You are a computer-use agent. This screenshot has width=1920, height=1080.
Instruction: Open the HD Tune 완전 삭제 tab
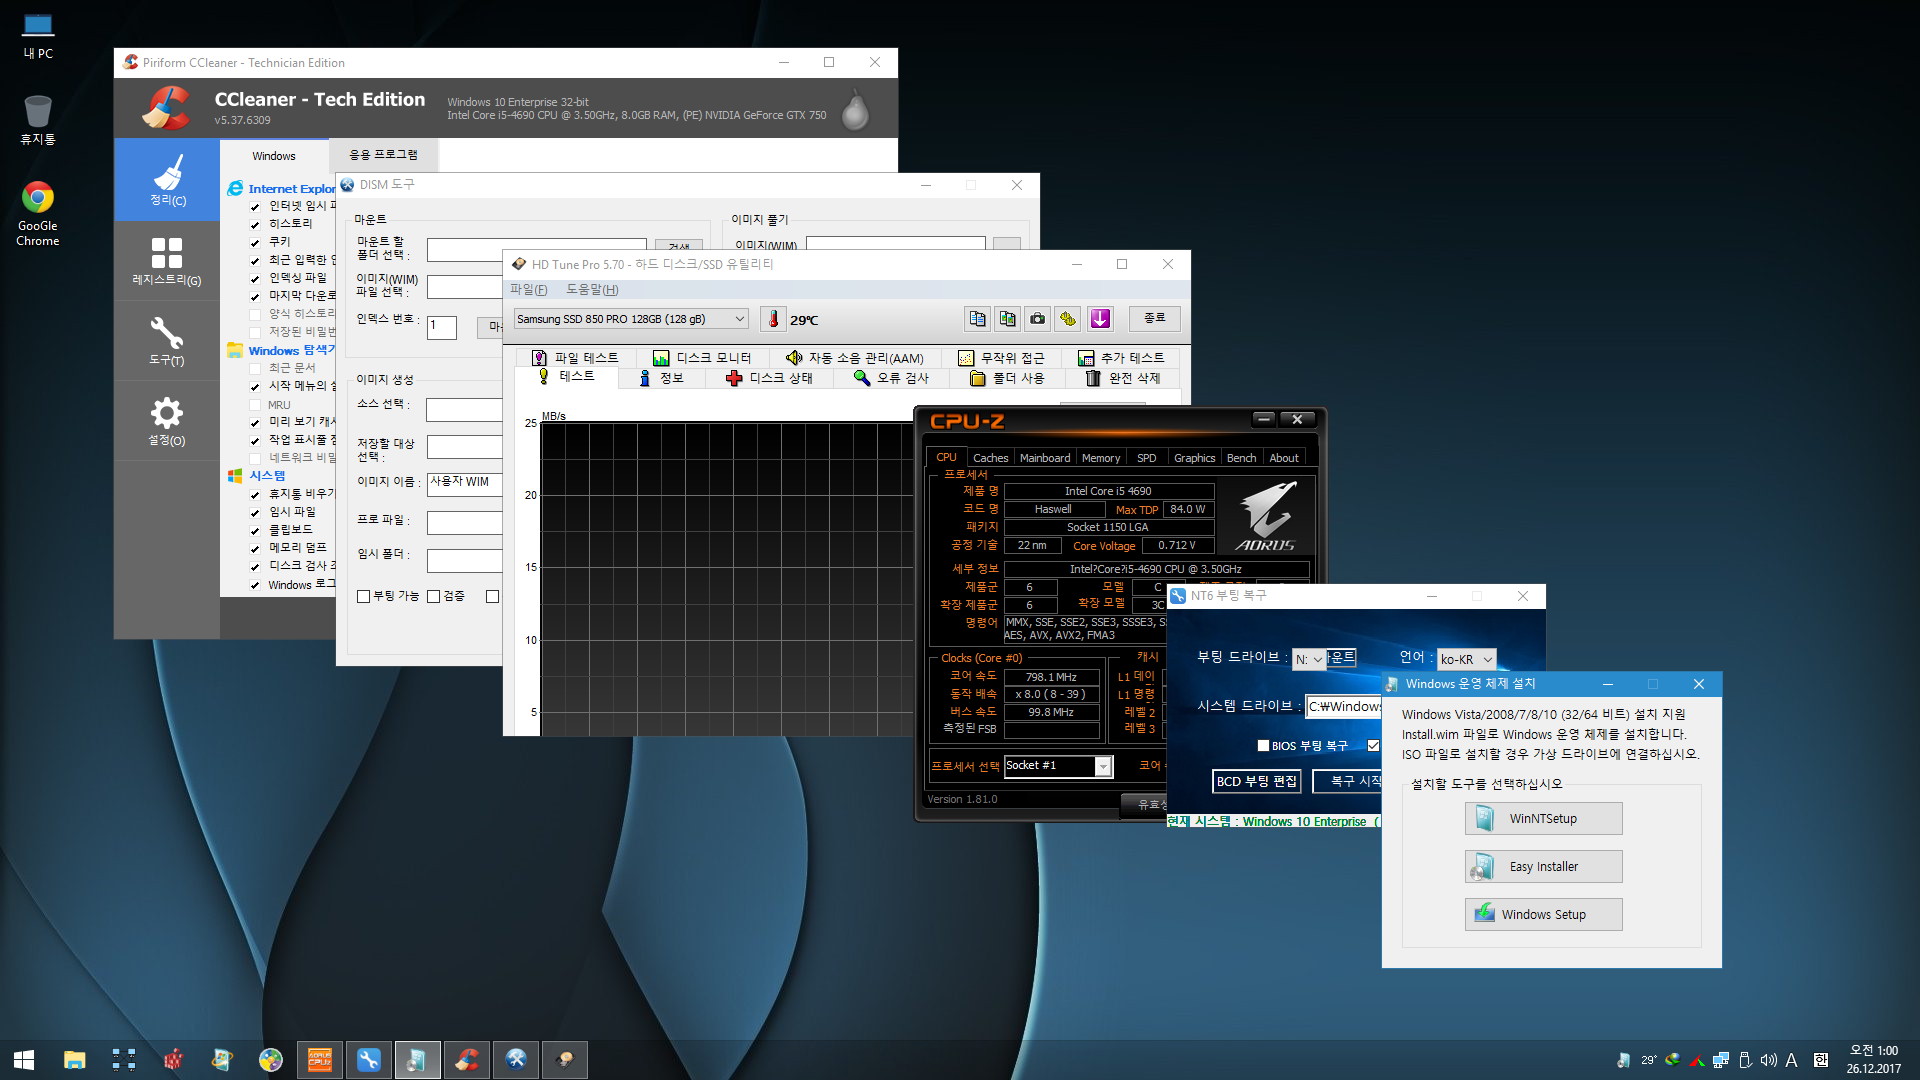click(x=1124, y=378)
